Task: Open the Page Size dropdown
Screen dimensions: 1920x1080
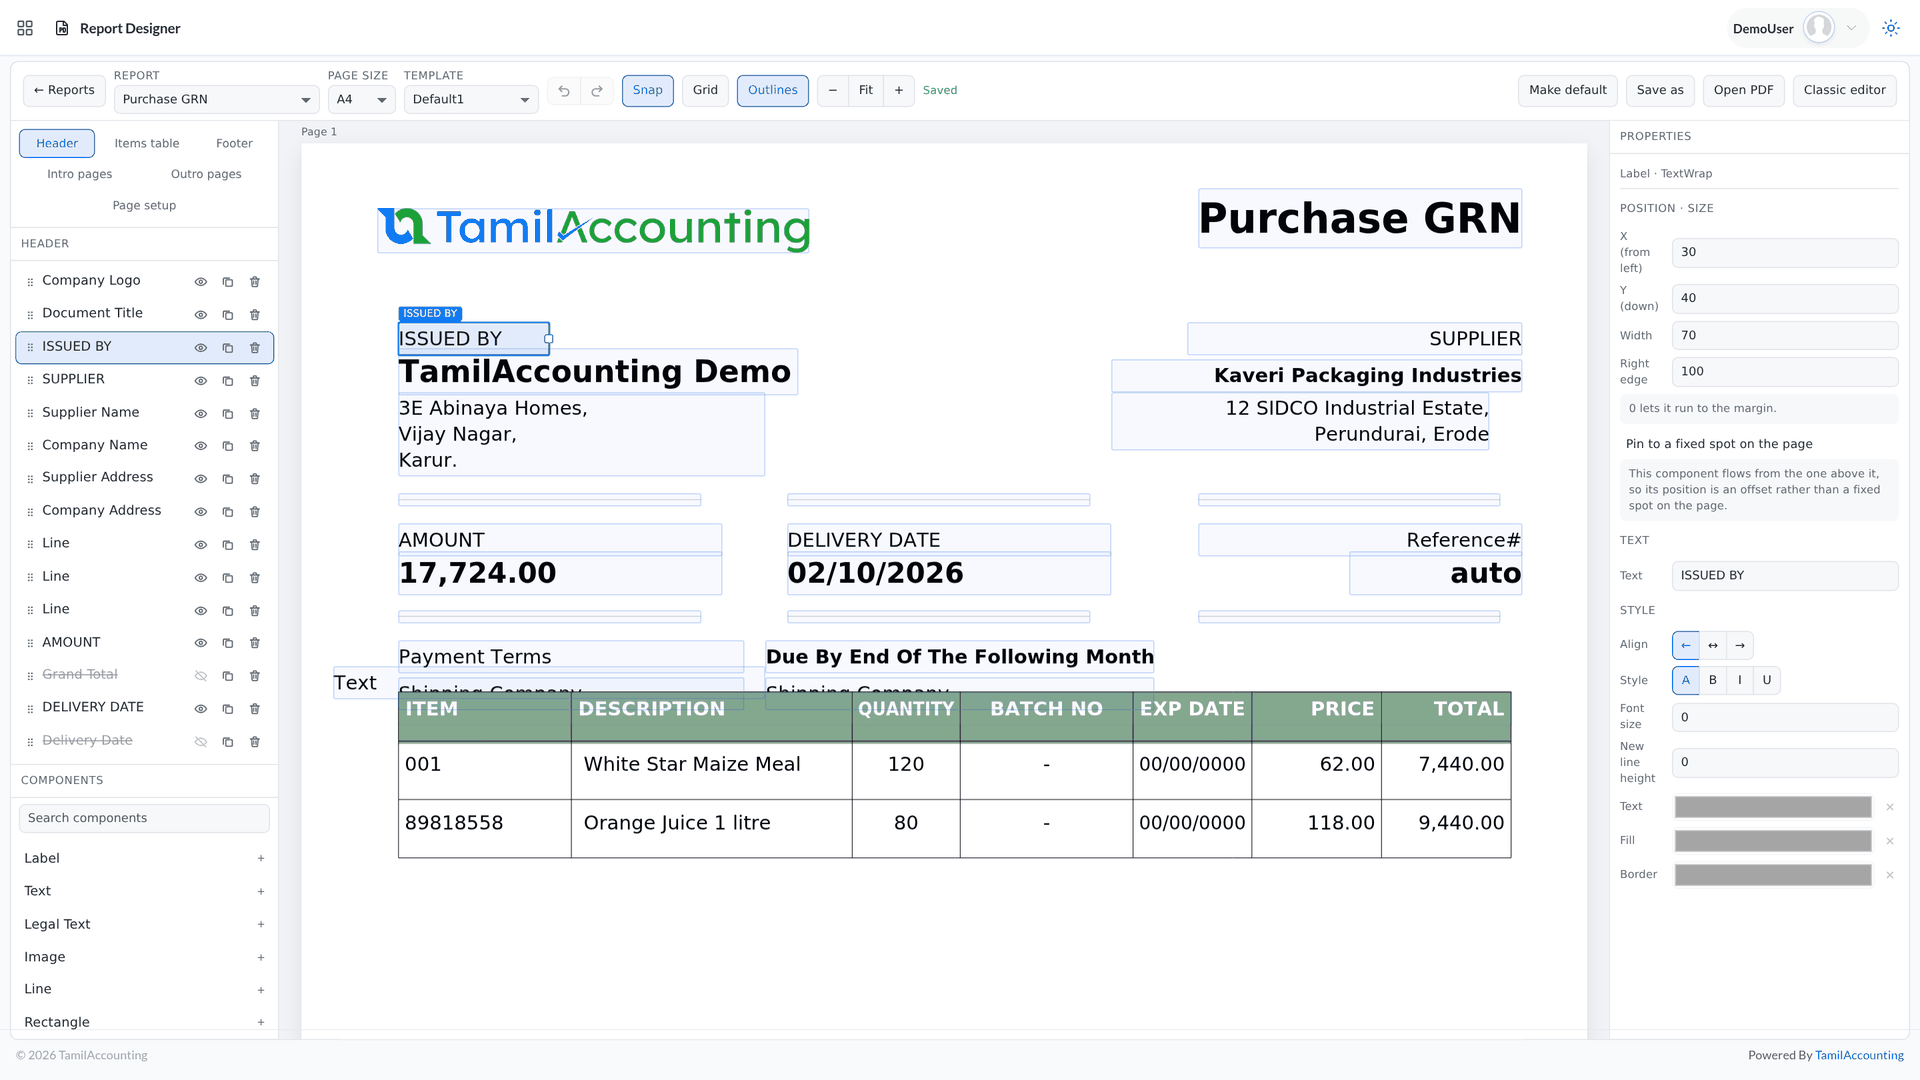Action: 362,99
